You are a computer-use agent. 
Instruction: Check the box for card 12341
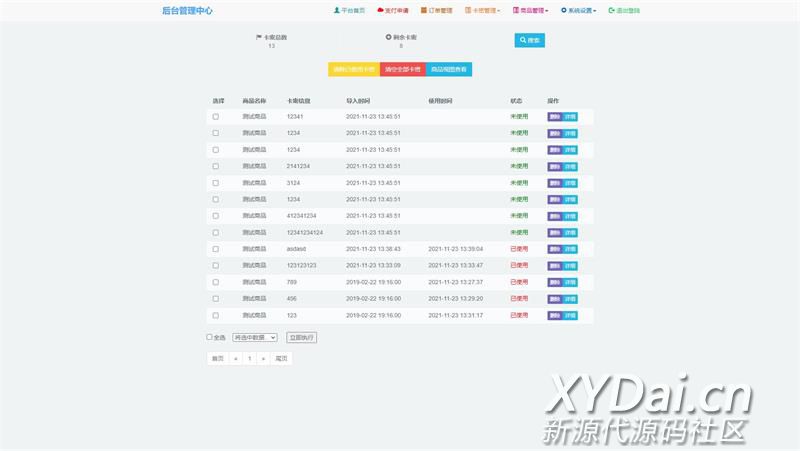pos(215,117)
